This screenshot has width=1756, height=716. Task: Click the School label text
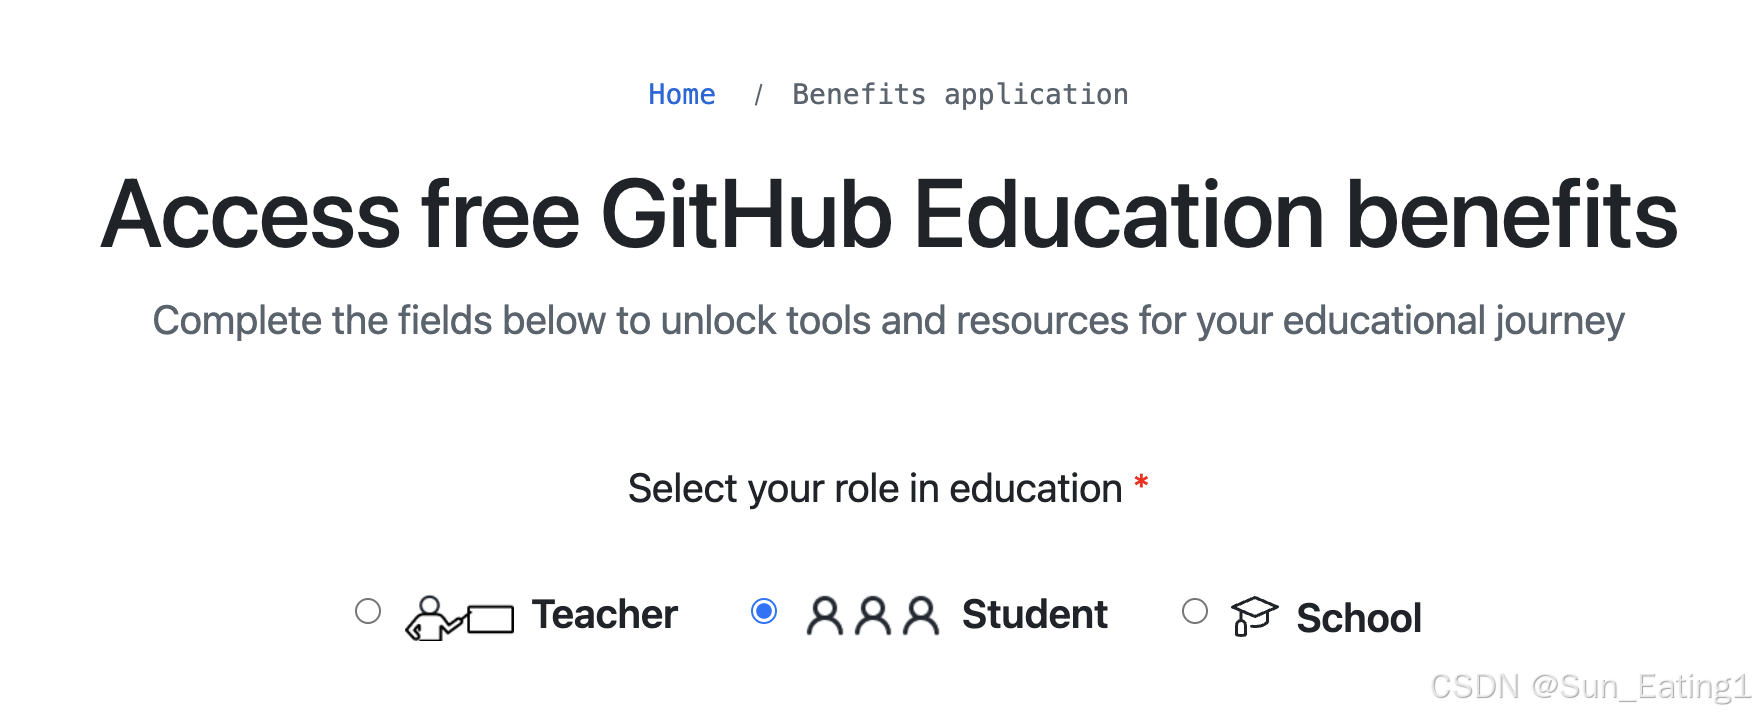1358,618
